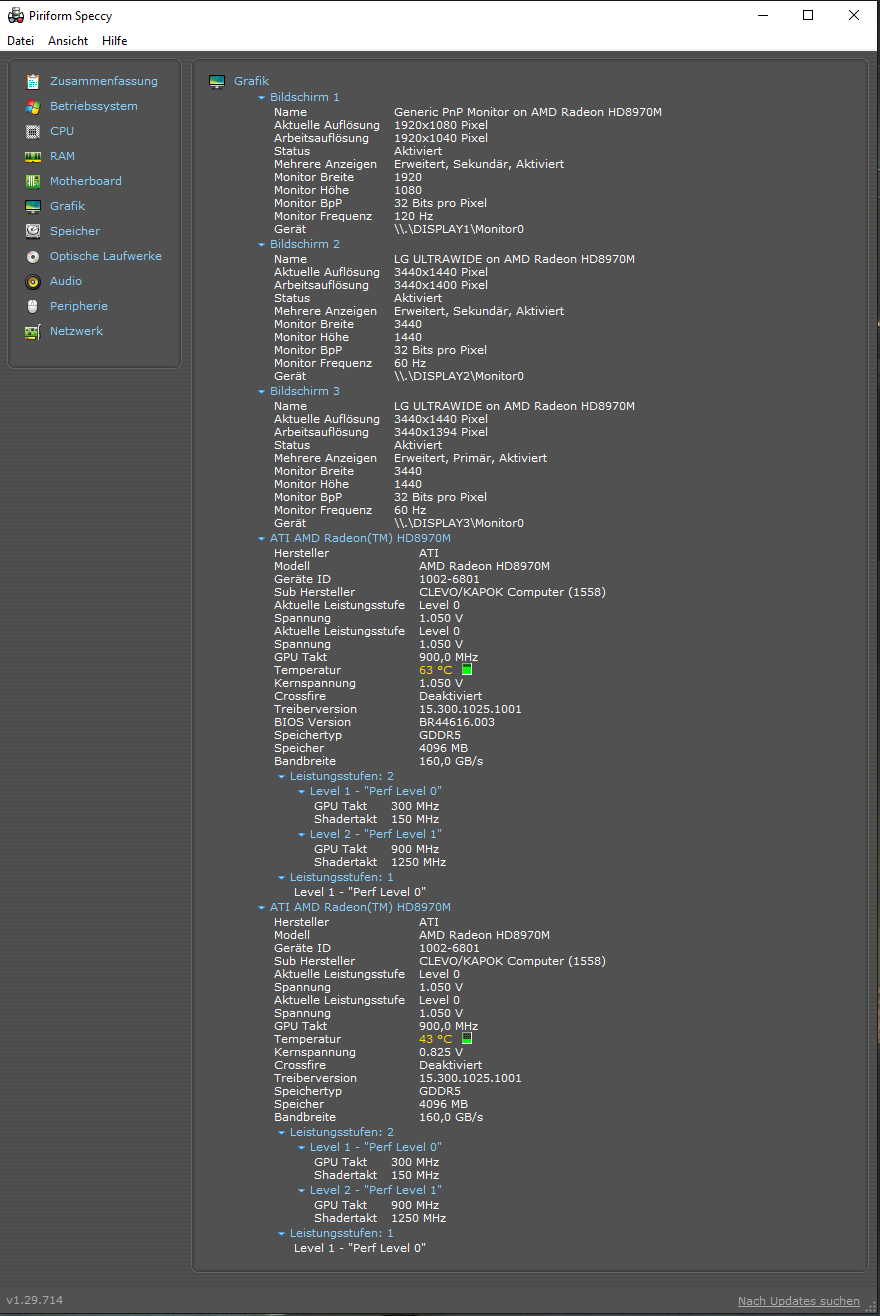Click Generic PnP Monitor name value
Screen dimensions: 880x1316
(528, 112)
